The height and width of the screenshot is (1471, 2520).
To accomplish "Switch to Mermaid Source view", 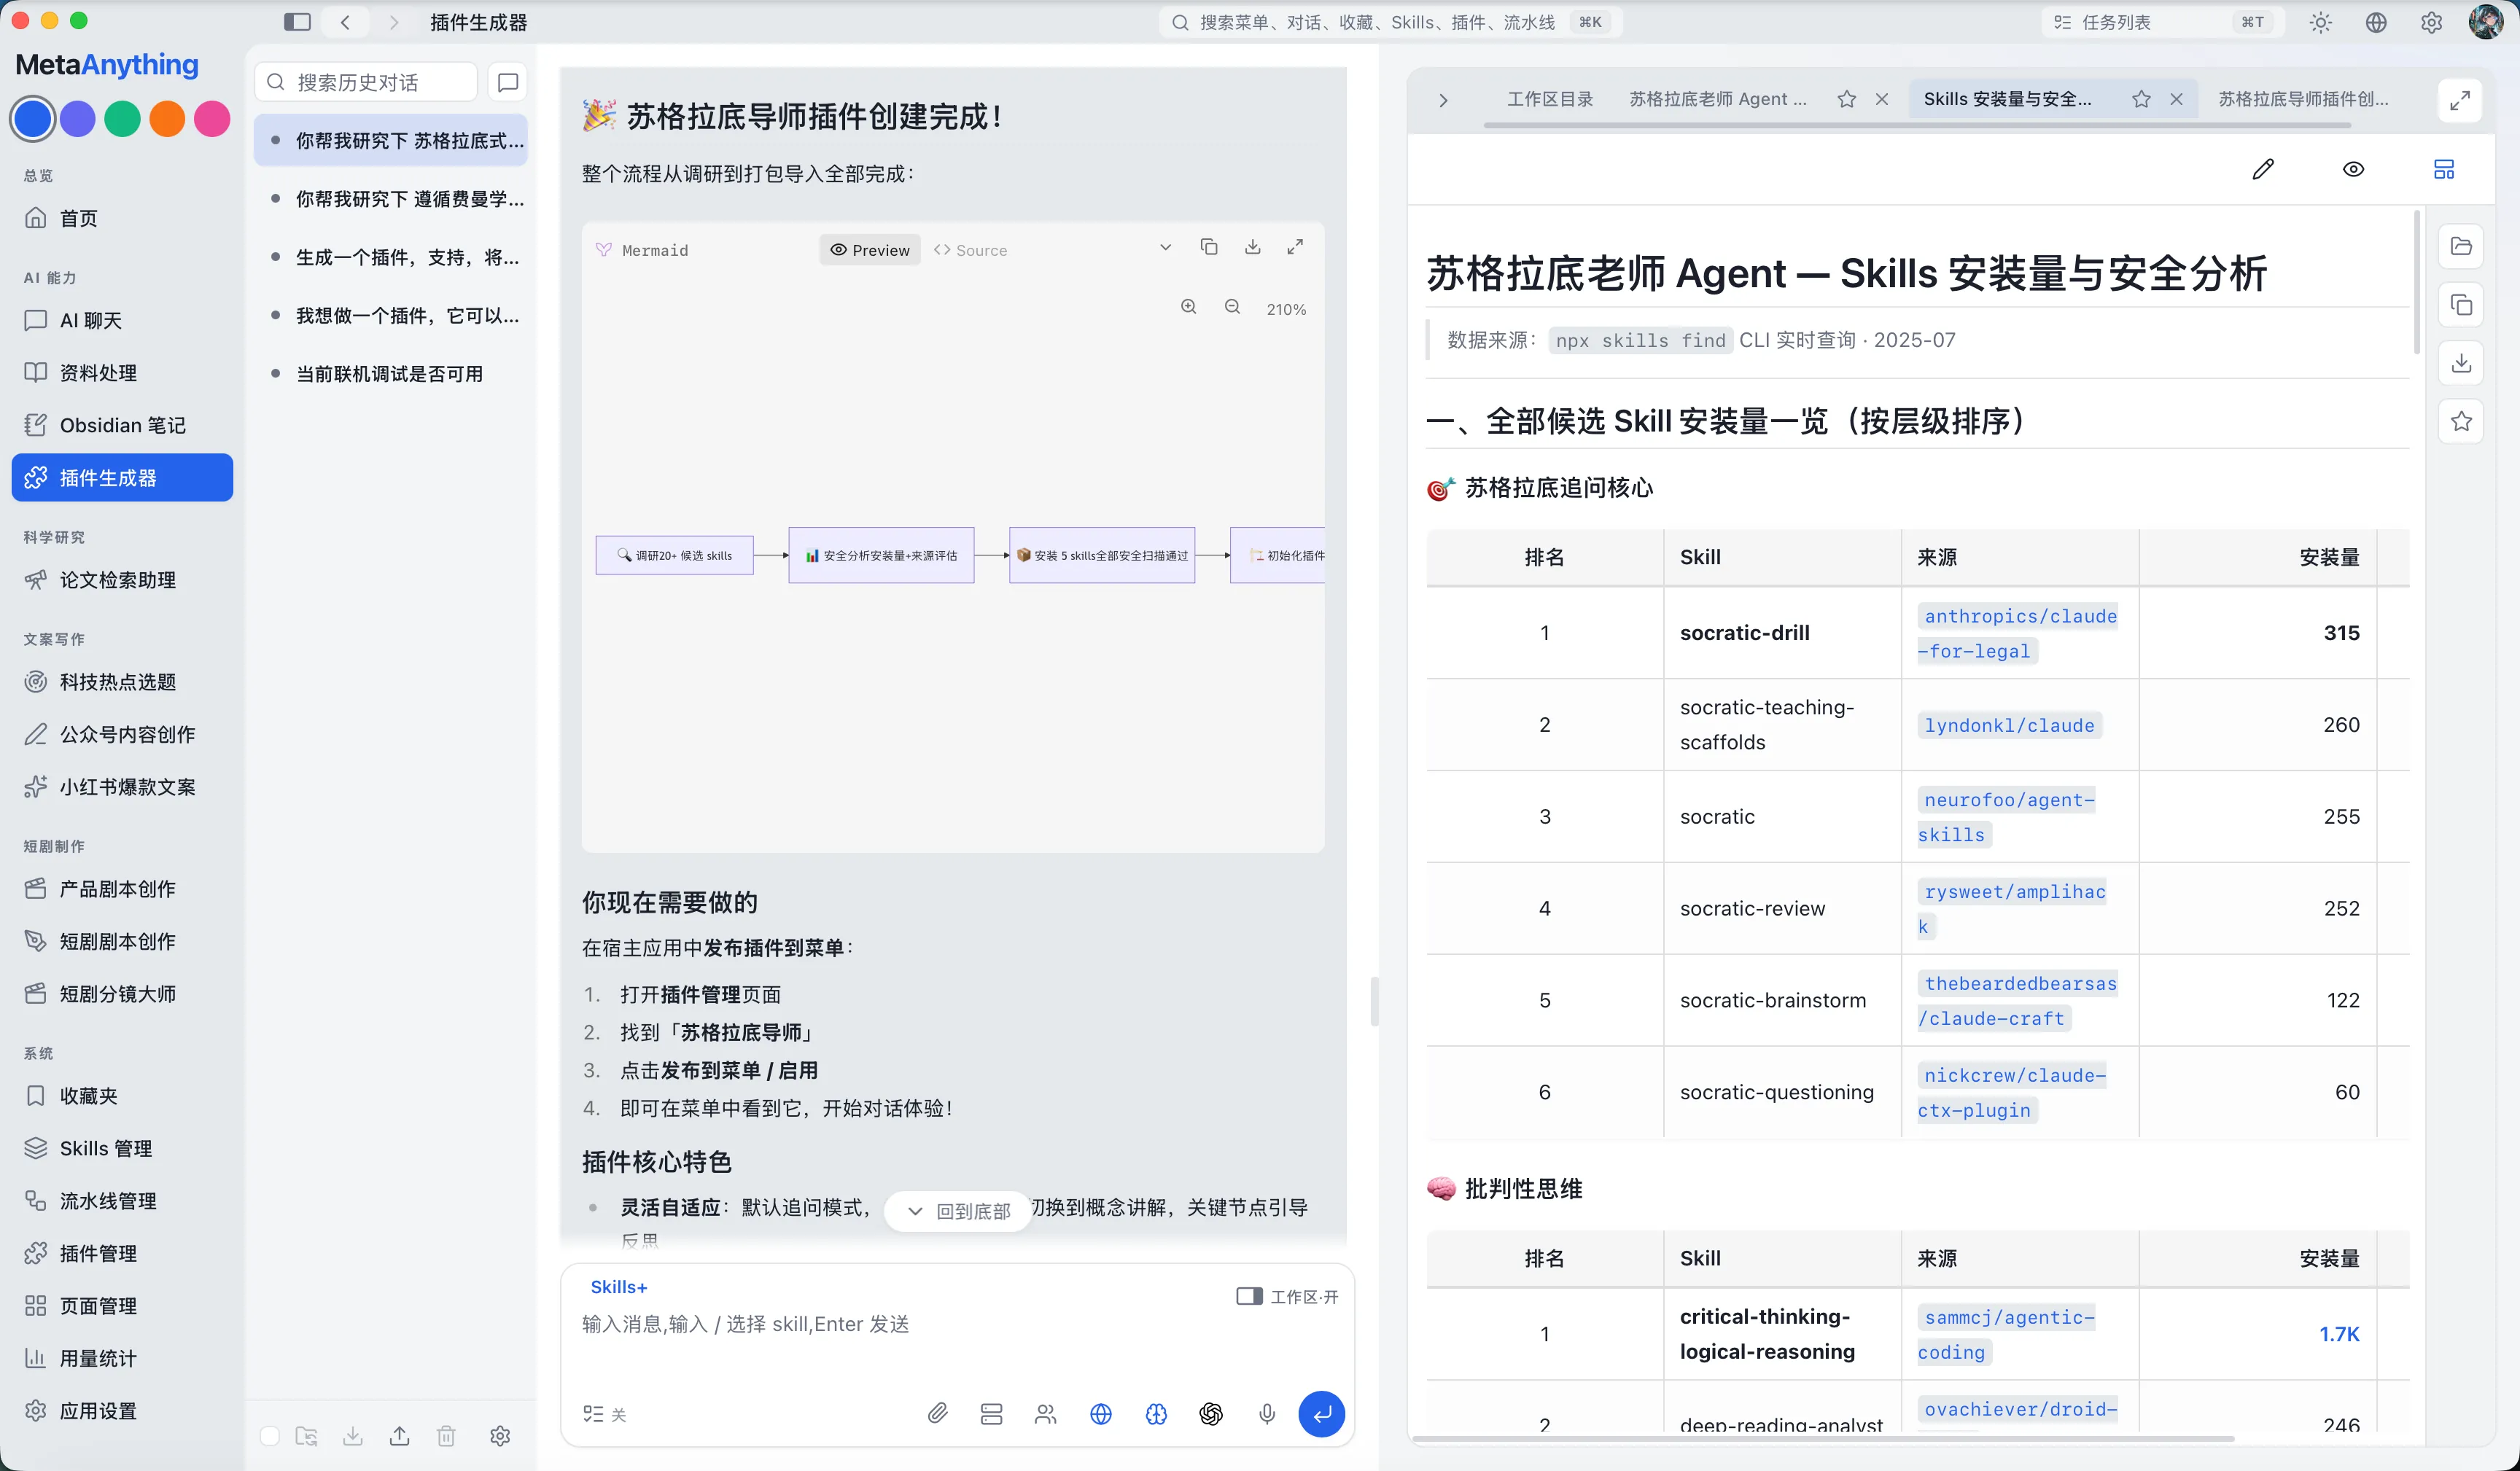I will tap(970, 250).
